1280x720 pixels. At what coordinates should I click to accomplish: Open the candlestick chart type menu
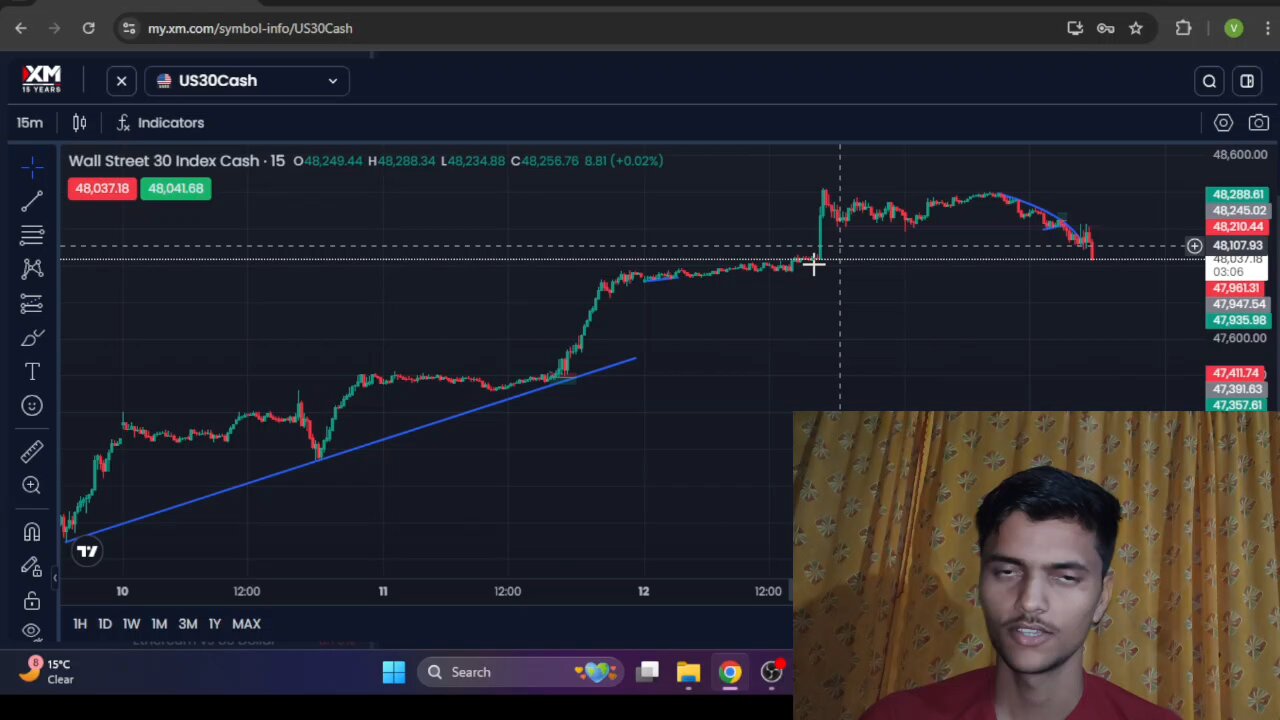pyautogui.click(x=79, y=122)
